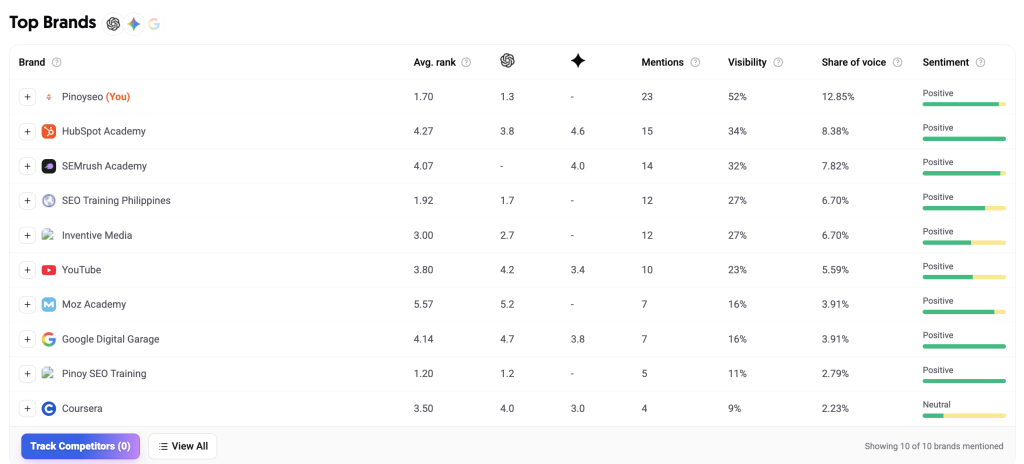
Task: Click the YouTube logo icon
Action: (x=48, y=270)
